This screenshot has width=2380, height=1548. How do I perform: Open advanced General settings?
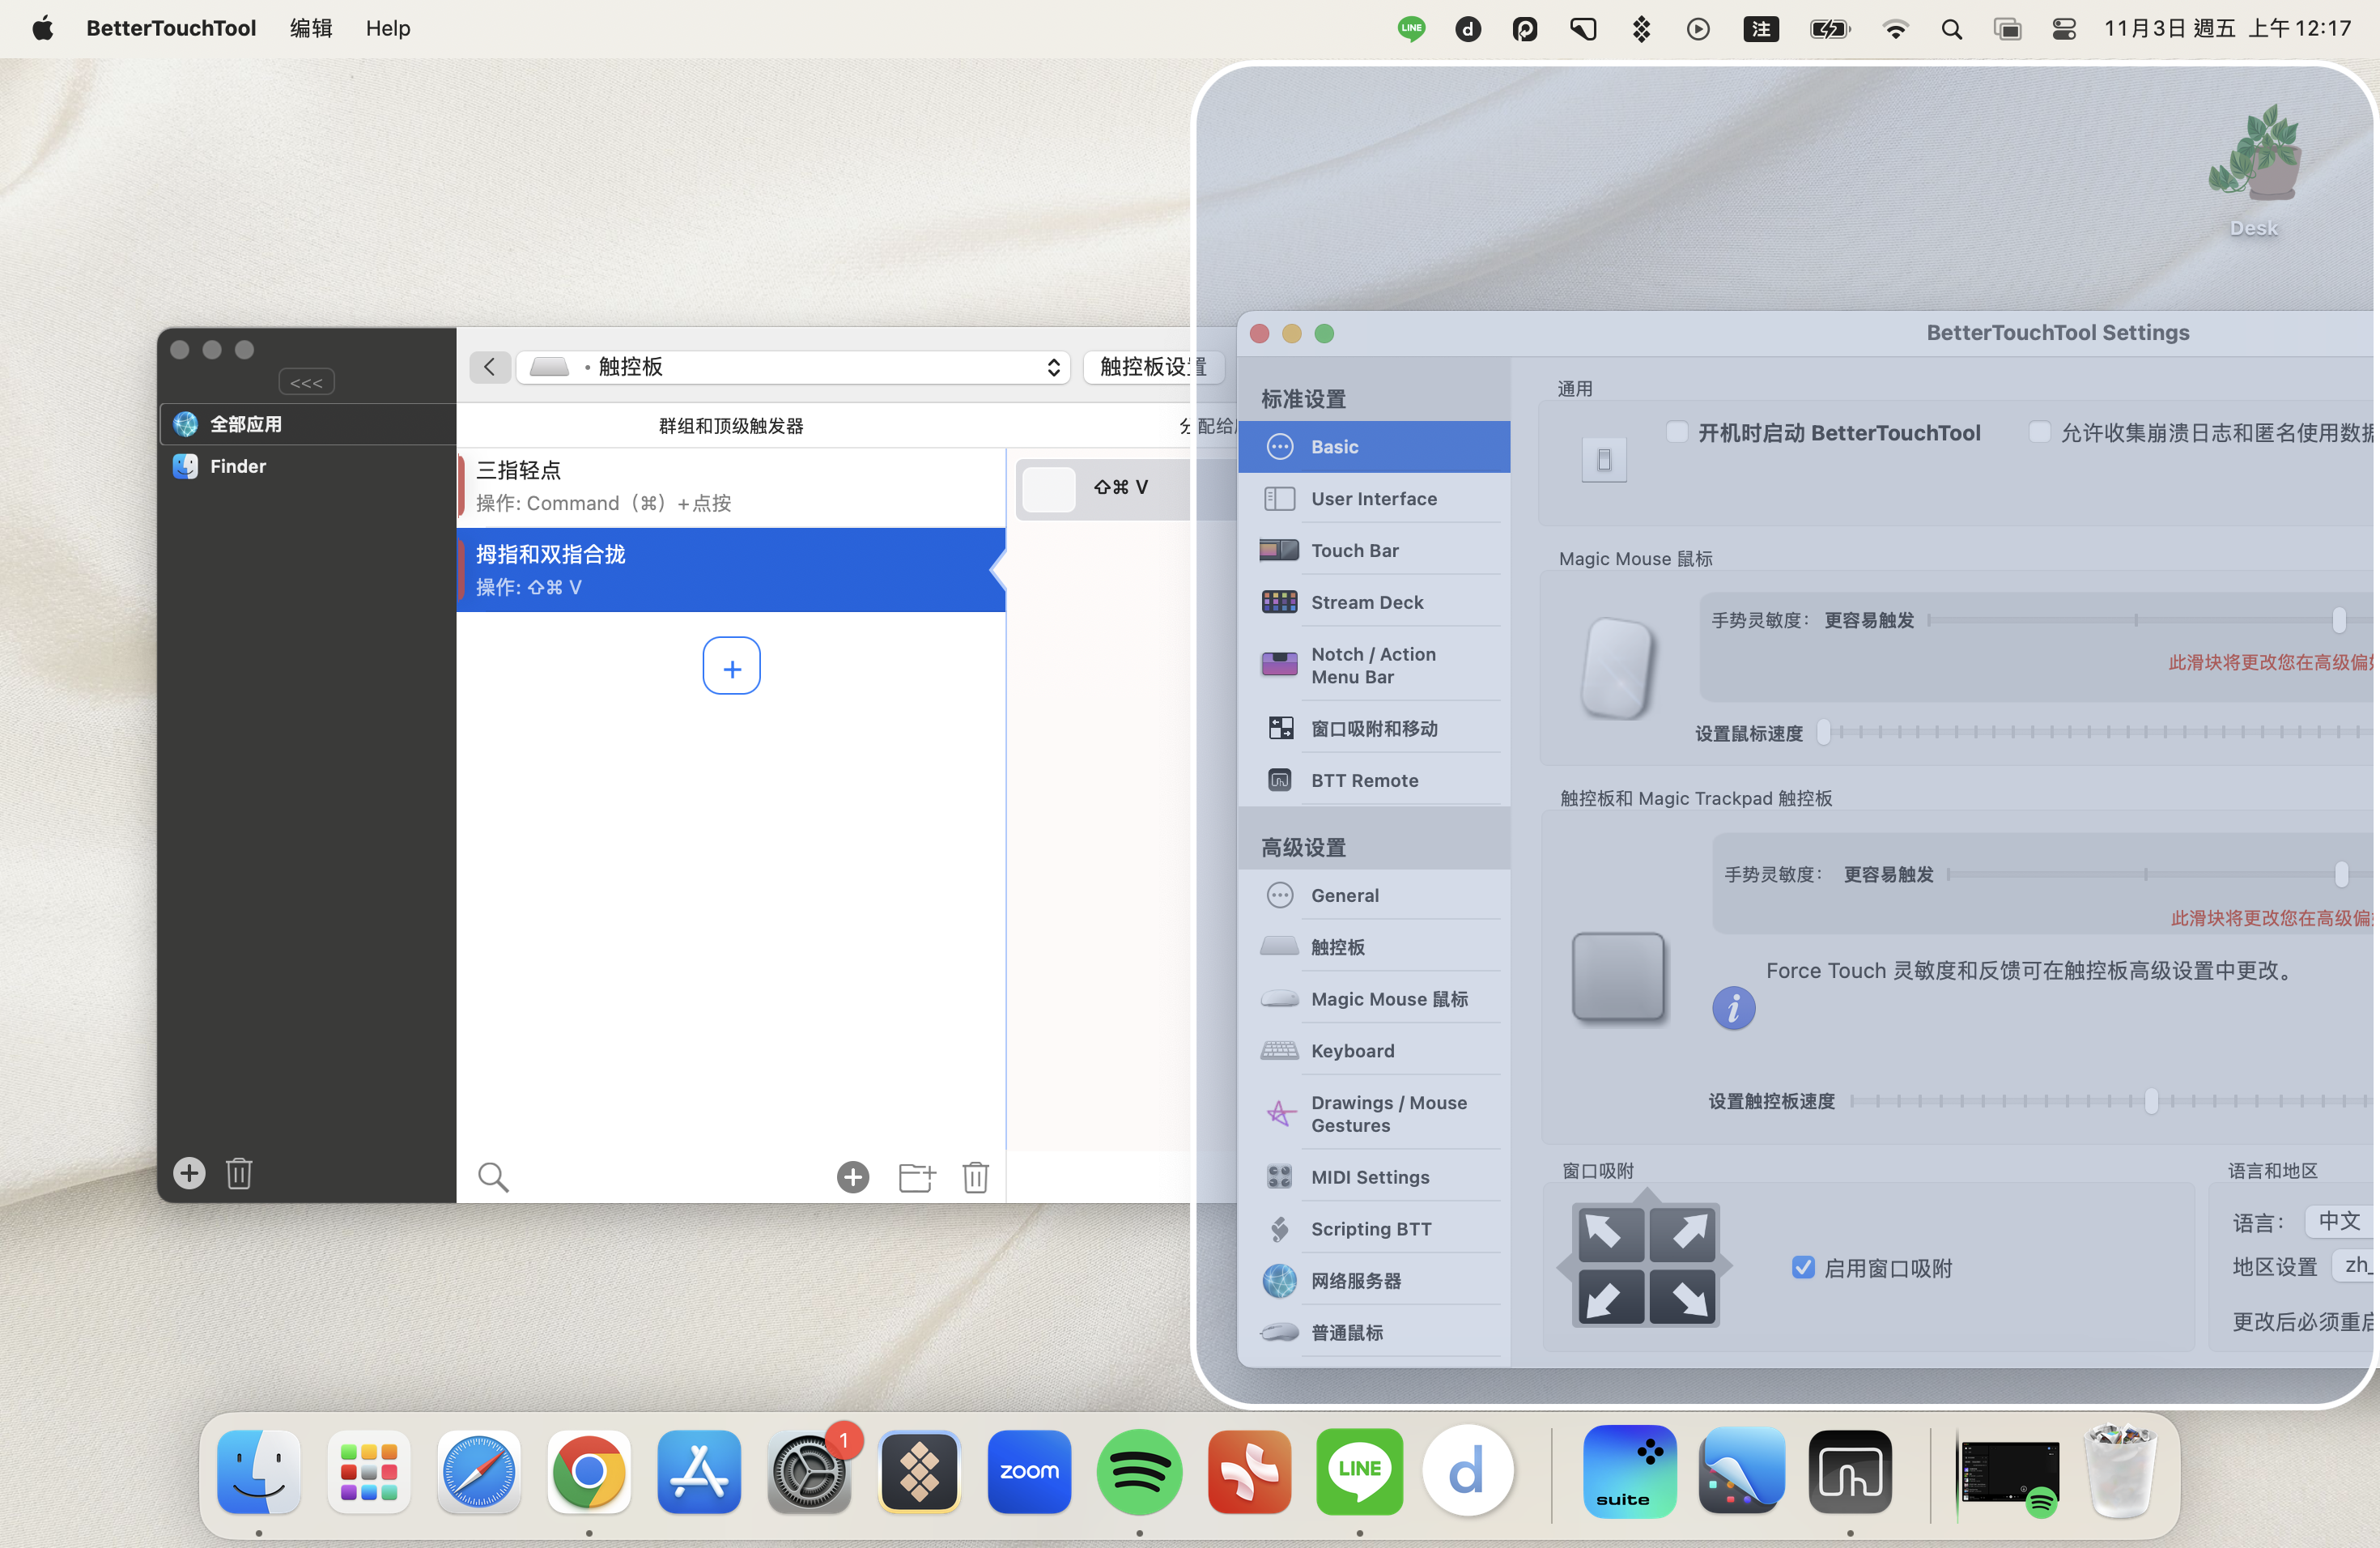pyautogui.click(x=1374, y=895)
